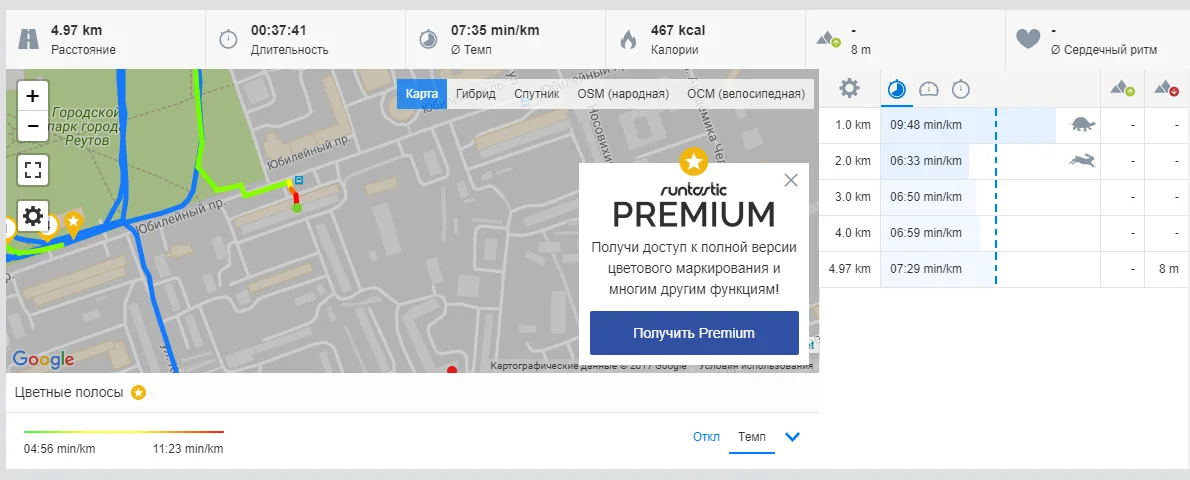Switch map to Карта view
The image size is (1190, 480).
[421, 94]
